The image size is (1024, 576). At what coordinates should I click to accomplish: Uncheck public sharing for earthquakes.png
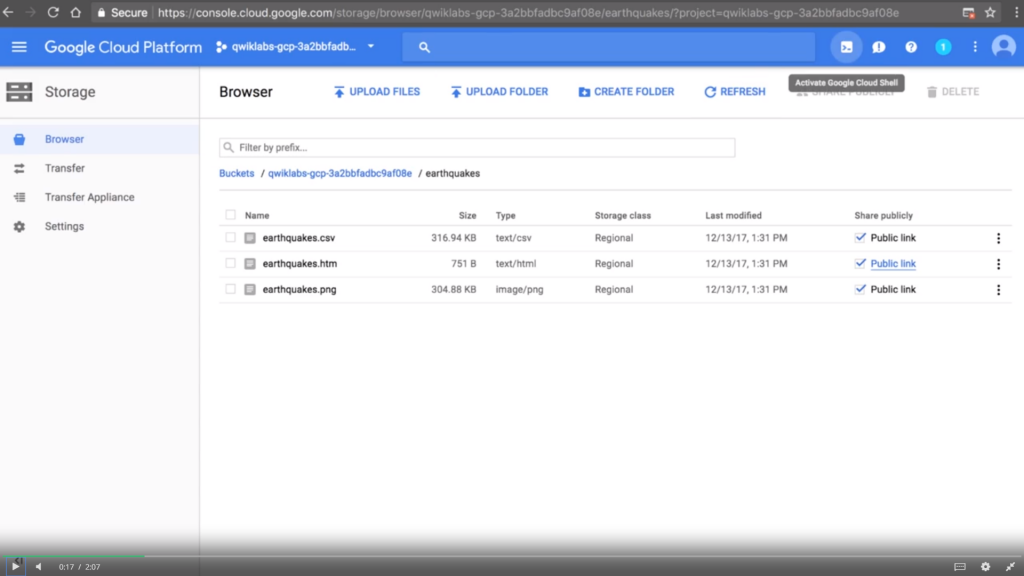point(860,289)
